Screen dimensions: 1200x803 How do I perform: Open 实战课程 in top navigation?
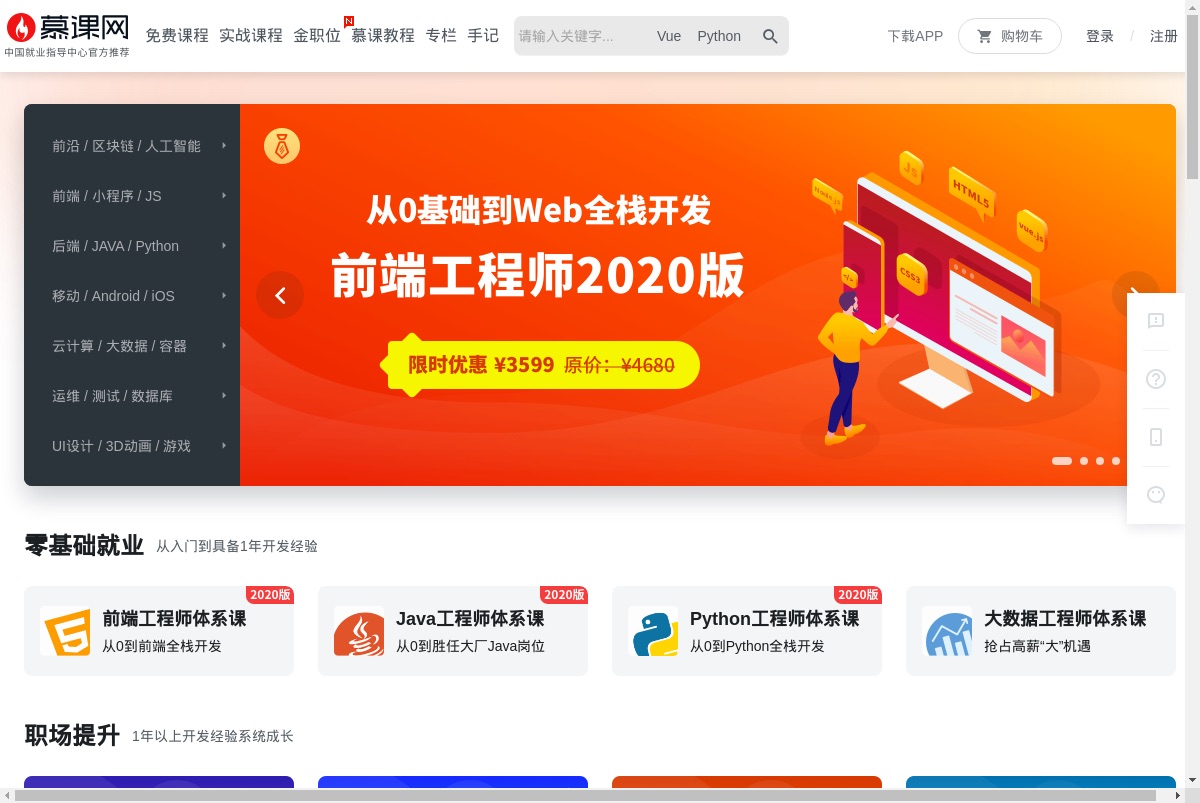(251, 36)
